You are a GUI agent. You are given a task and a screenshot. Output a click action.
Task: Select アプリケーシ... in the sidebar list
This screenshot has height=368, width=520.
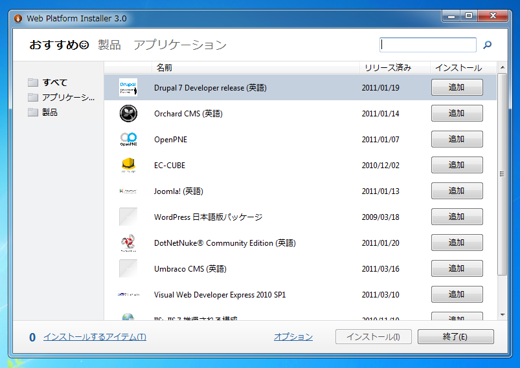click(68, 97)
